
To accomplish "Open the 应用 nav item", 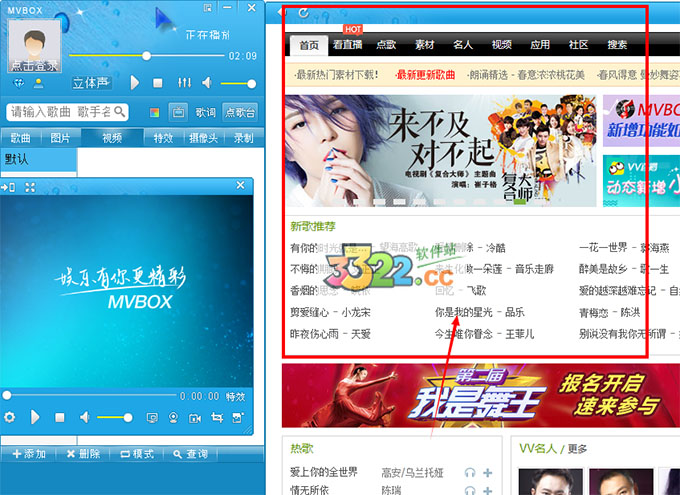I will [540, 44].
